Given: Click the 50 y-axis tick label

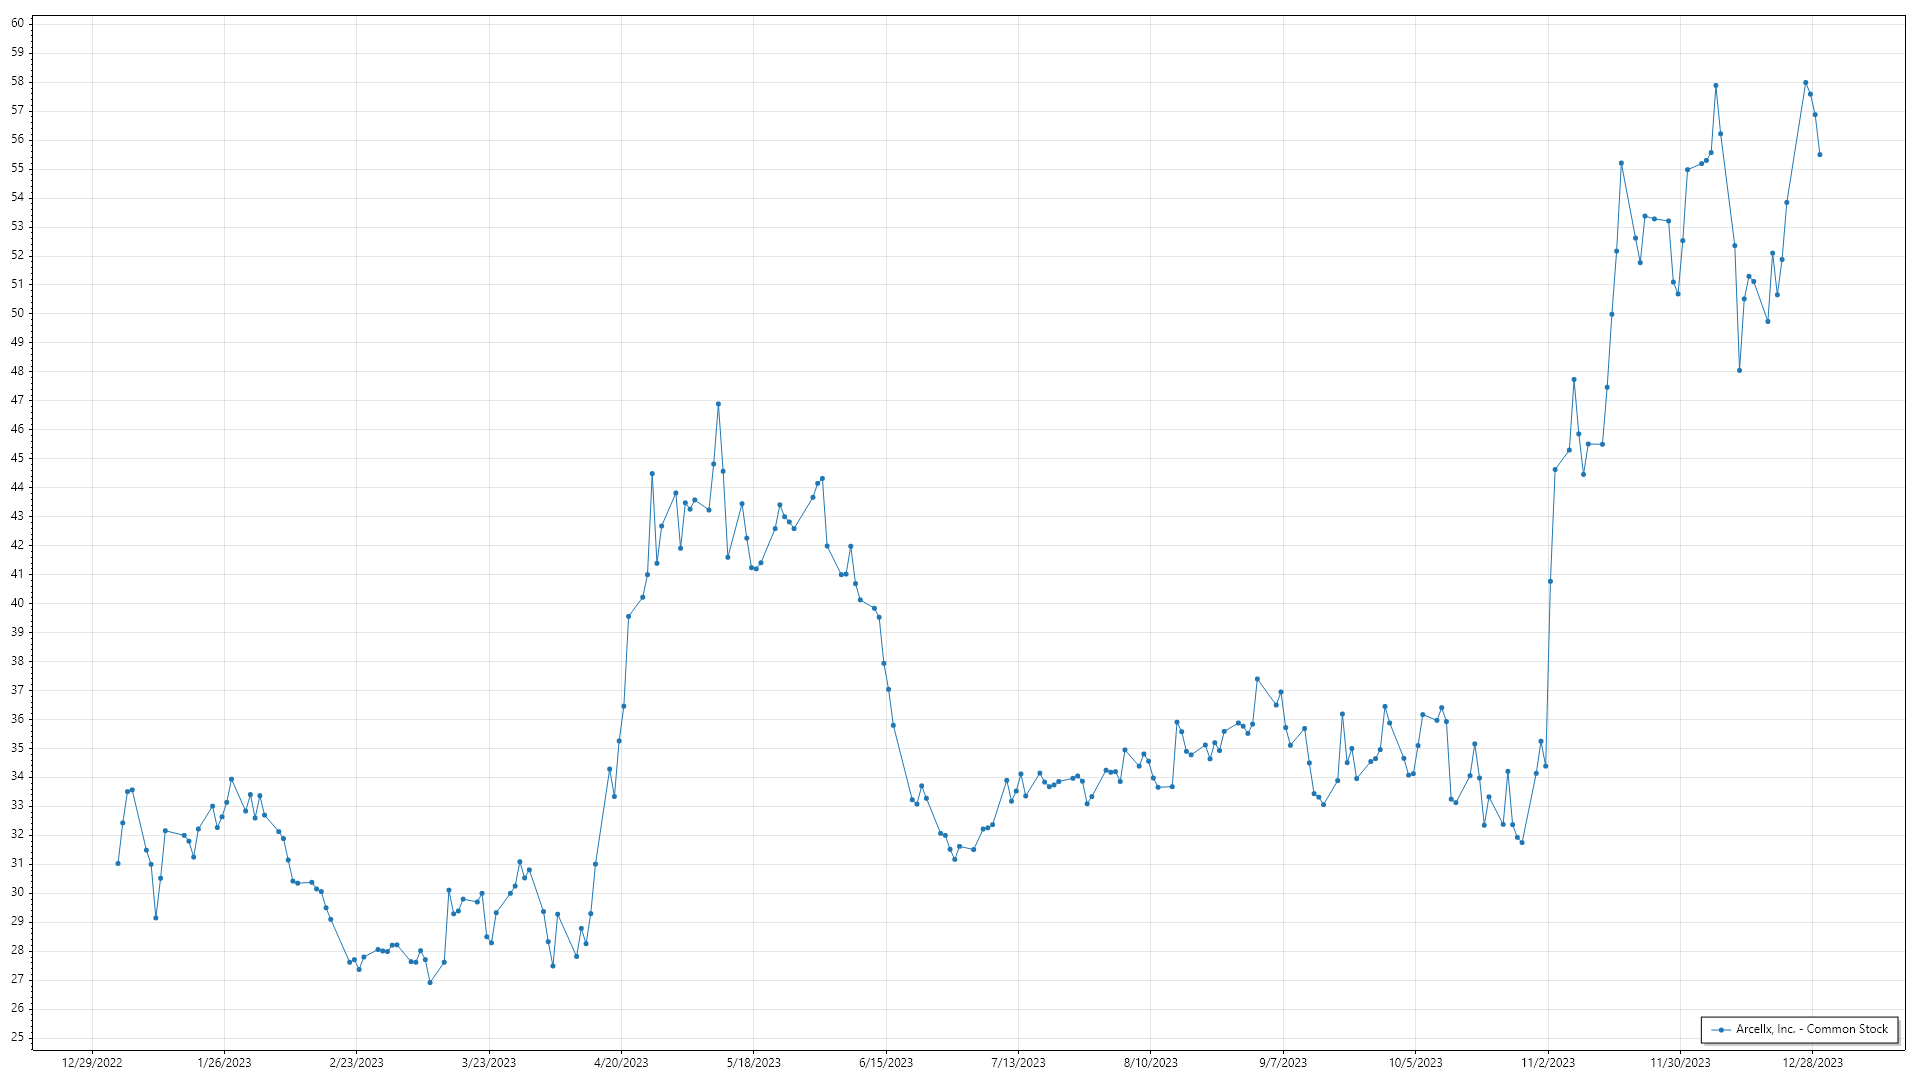Looking at the screenshot, I should tap(17, 313).
